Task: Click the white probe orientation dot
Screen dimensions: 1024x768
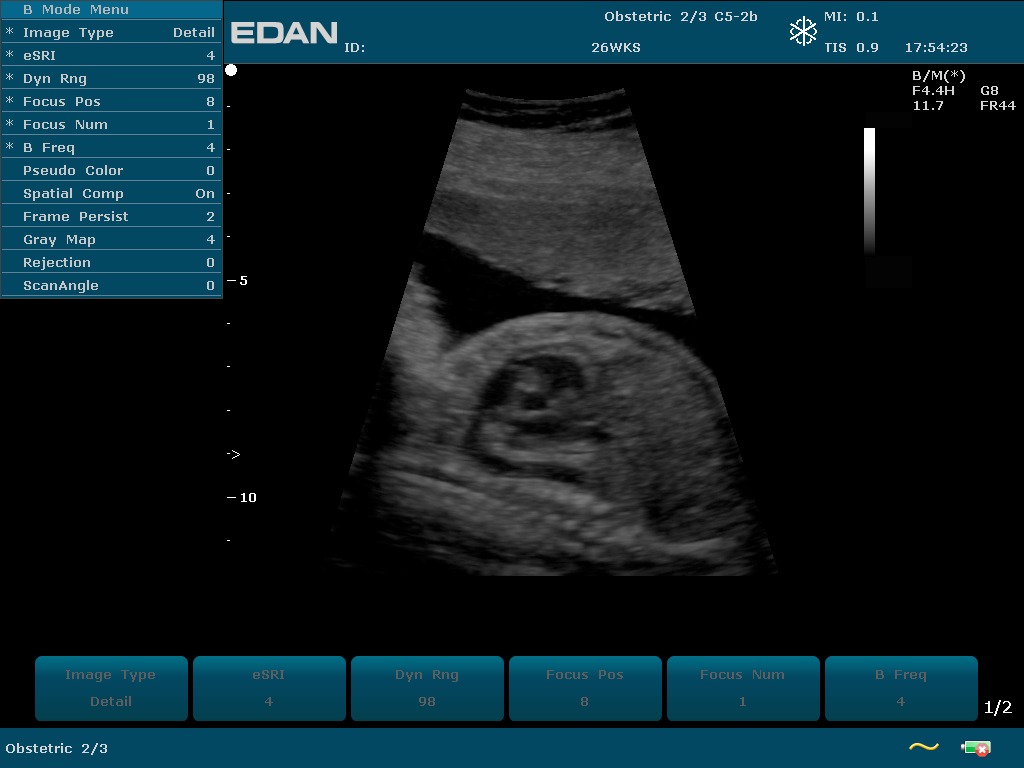Action: (x=231, y=70)
